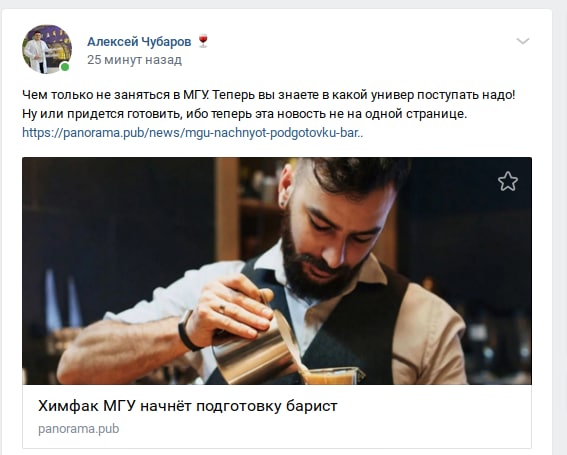
Task: Open the barista article preview image
Action: coord(277,271)
